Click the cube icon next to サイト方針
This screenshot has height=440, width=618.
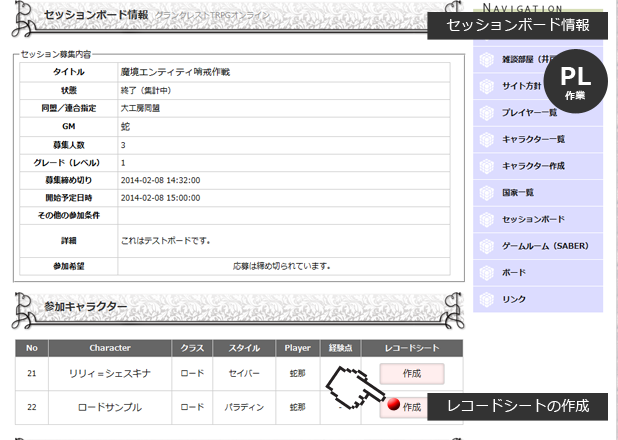coord(487,86)
